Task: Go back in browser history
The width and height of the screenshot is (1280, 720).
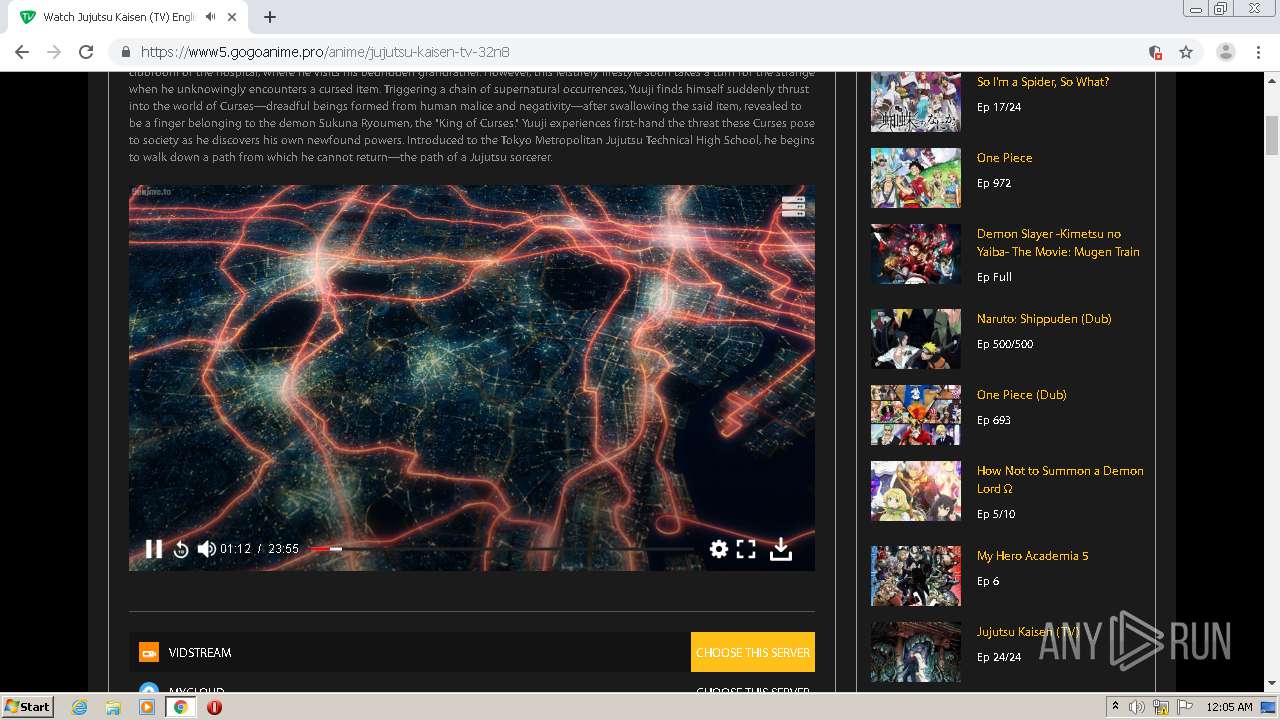Action: [22, 52]
